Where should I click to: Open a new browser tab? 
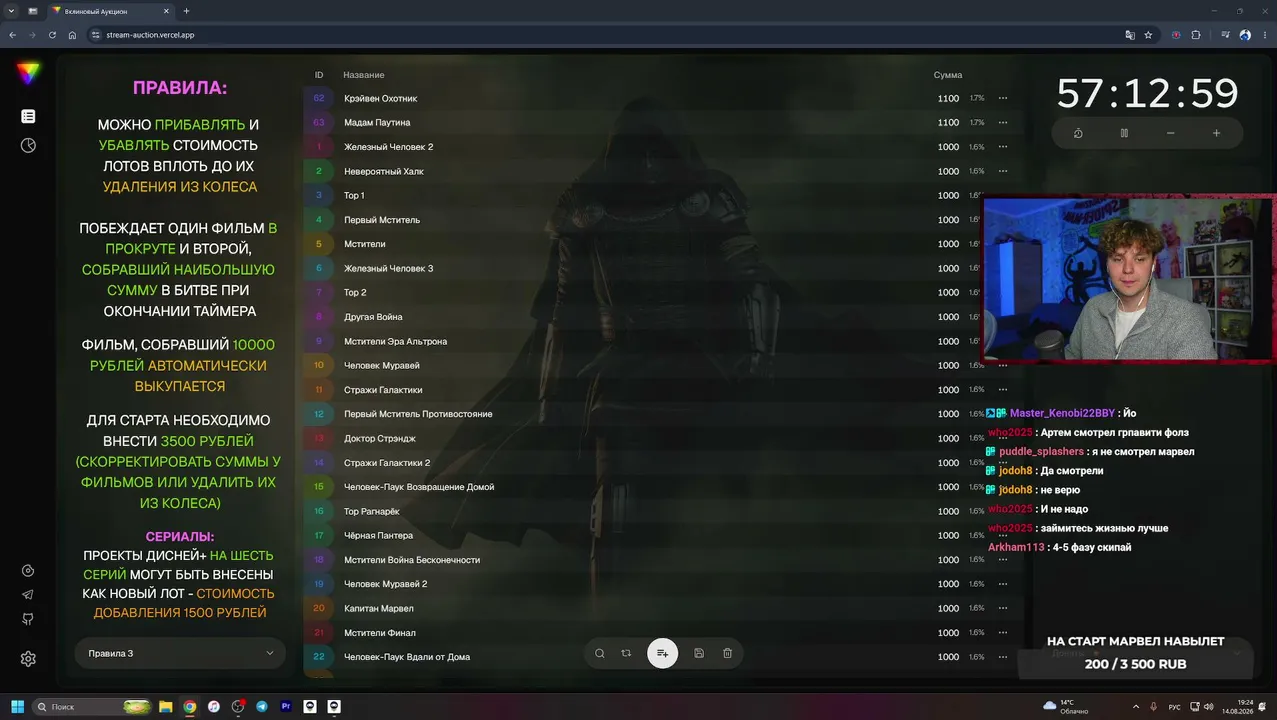tap(186, 11)
